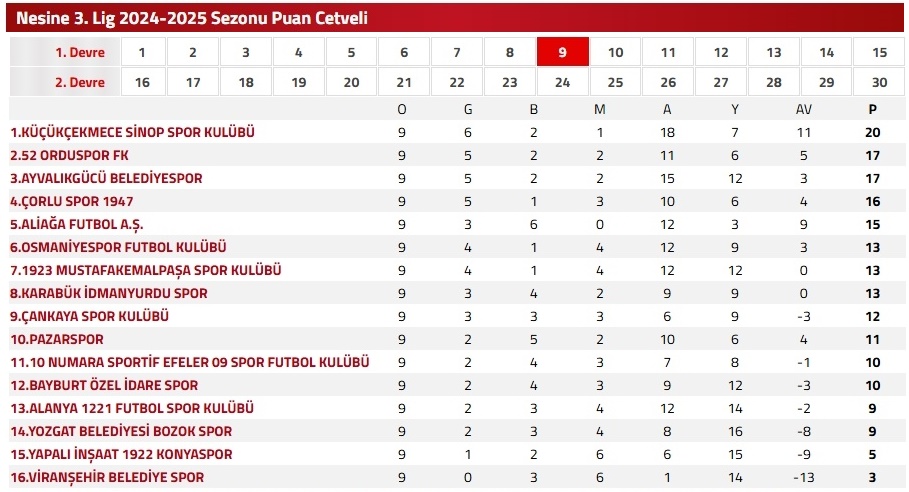The height and width of the screenshot is (492, 909).
Task: Jump to week 30 tab
Action: pos(880,82)
